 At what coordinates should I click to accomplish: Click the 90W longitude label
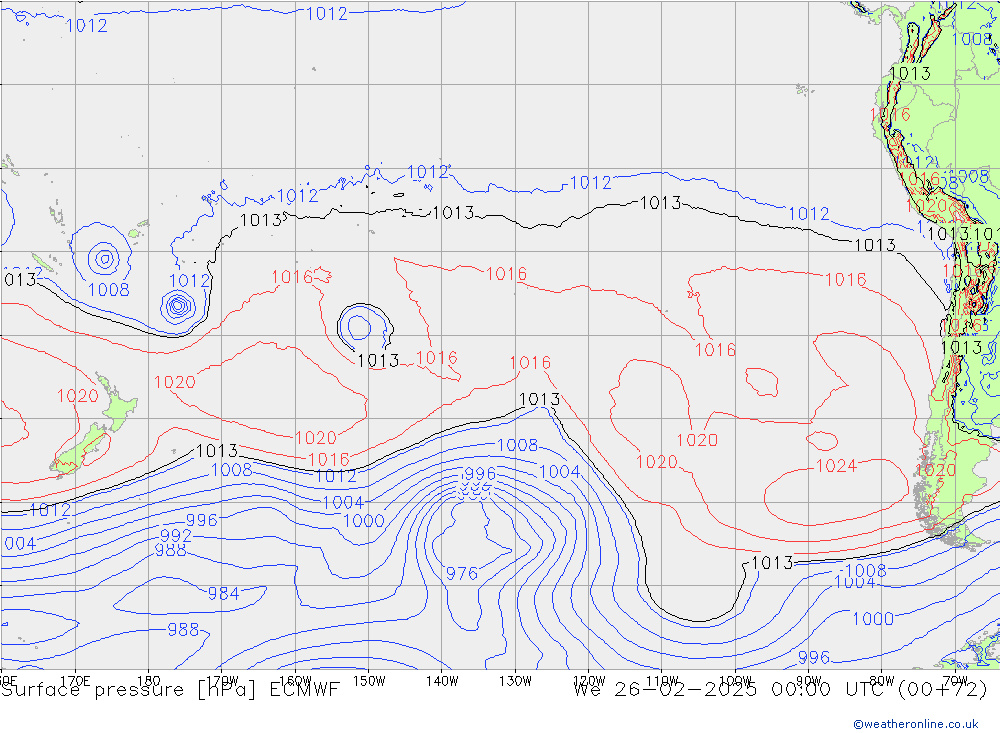(x=809, y=681)
